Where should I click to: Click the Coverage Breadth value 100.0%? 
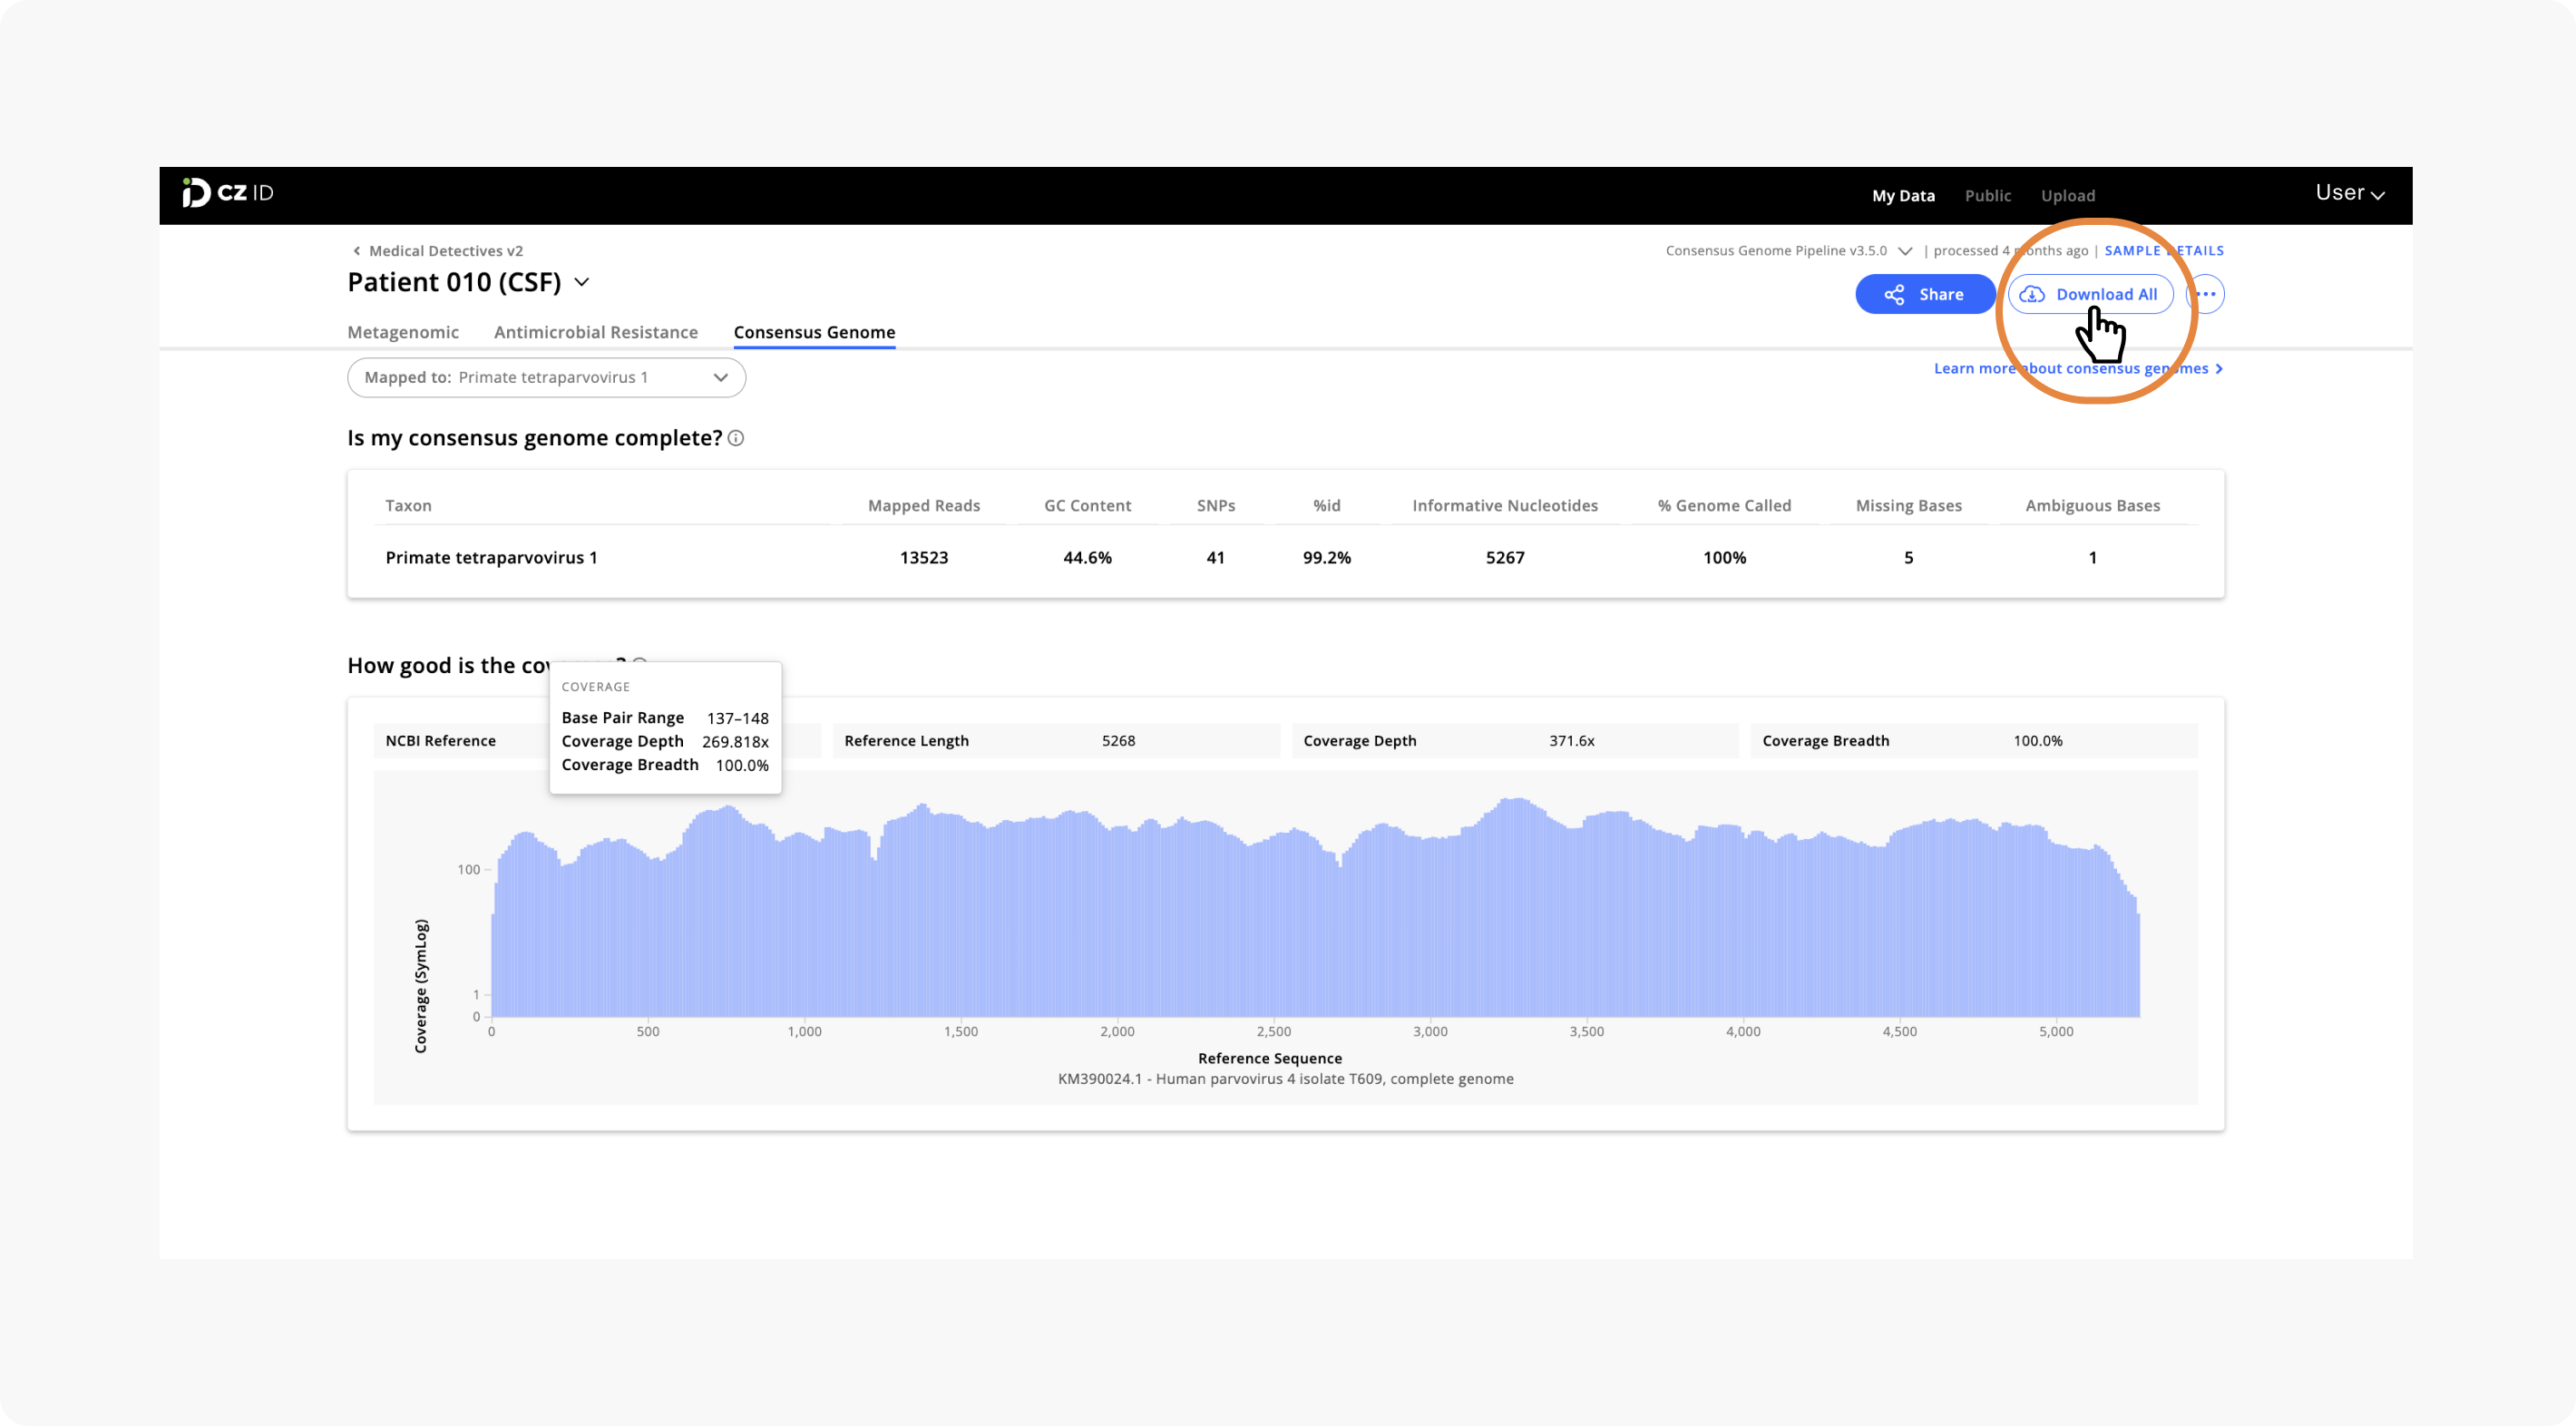[2037, 741]
